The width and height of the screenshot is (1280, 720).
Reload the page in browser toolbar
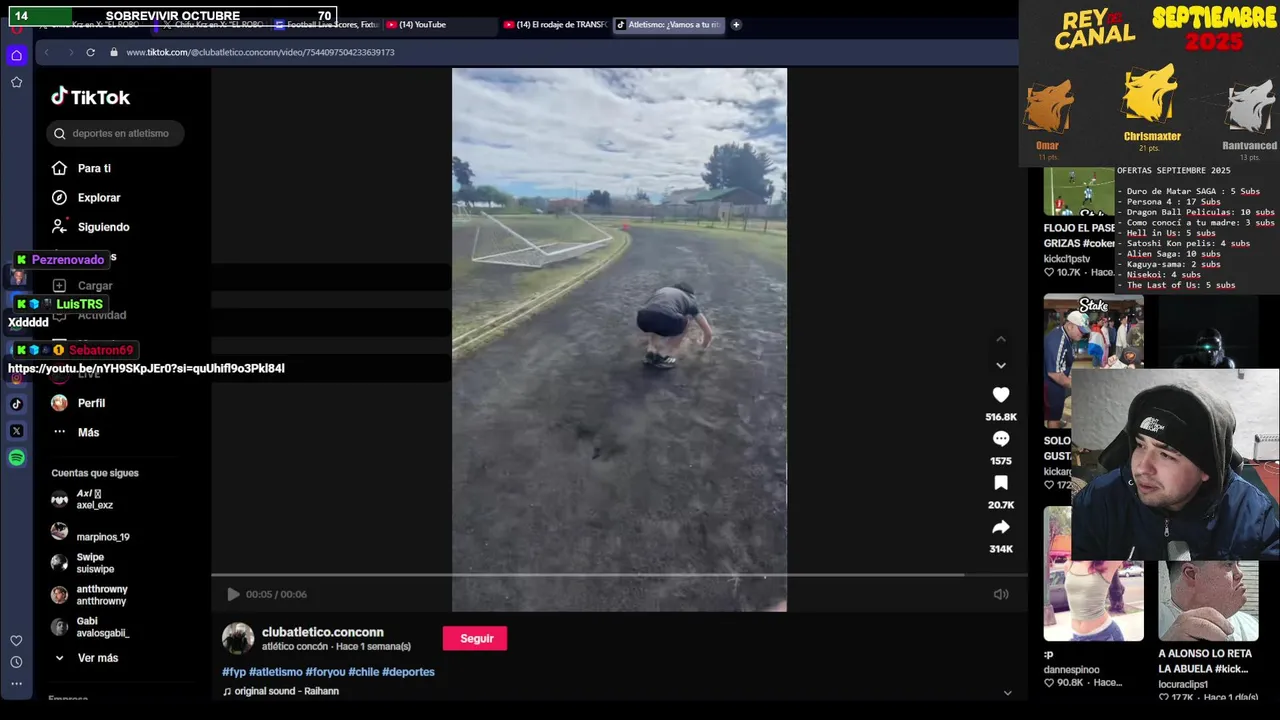90,52
